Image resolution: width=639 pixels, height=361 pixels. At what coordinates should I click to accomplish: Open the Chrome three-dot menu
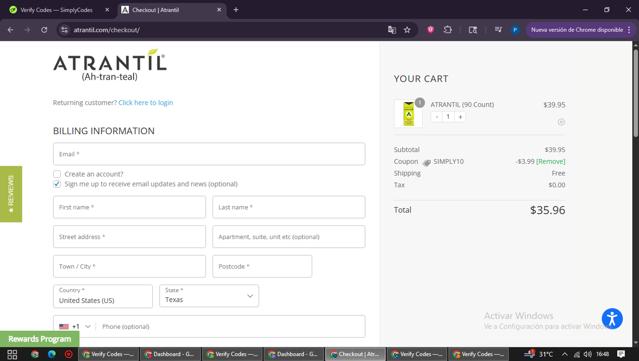(629, 30)
